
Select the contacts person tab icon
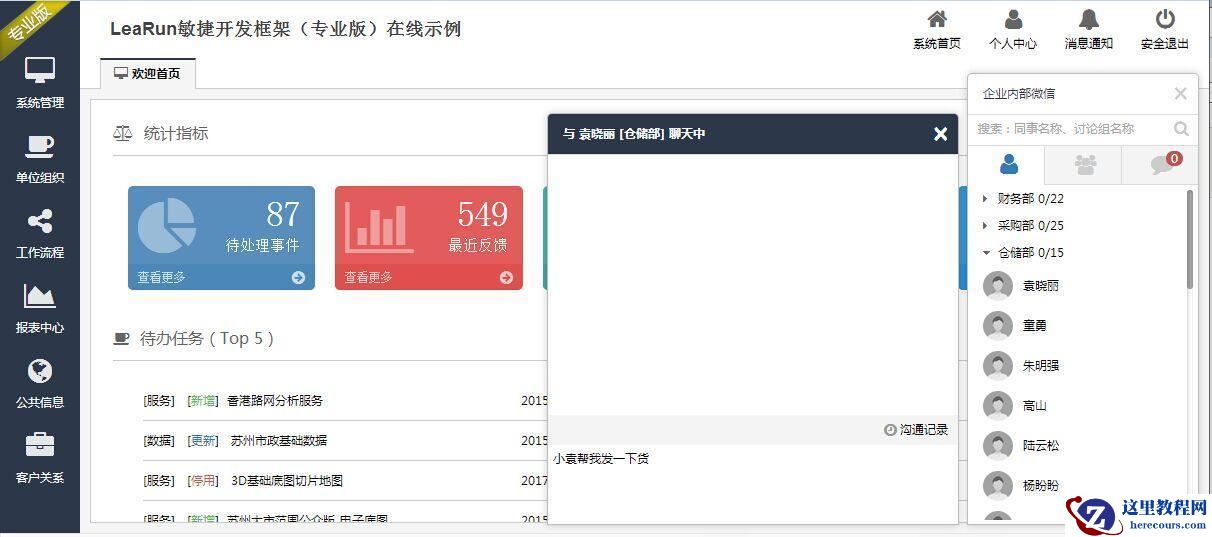coord(1008,164)
